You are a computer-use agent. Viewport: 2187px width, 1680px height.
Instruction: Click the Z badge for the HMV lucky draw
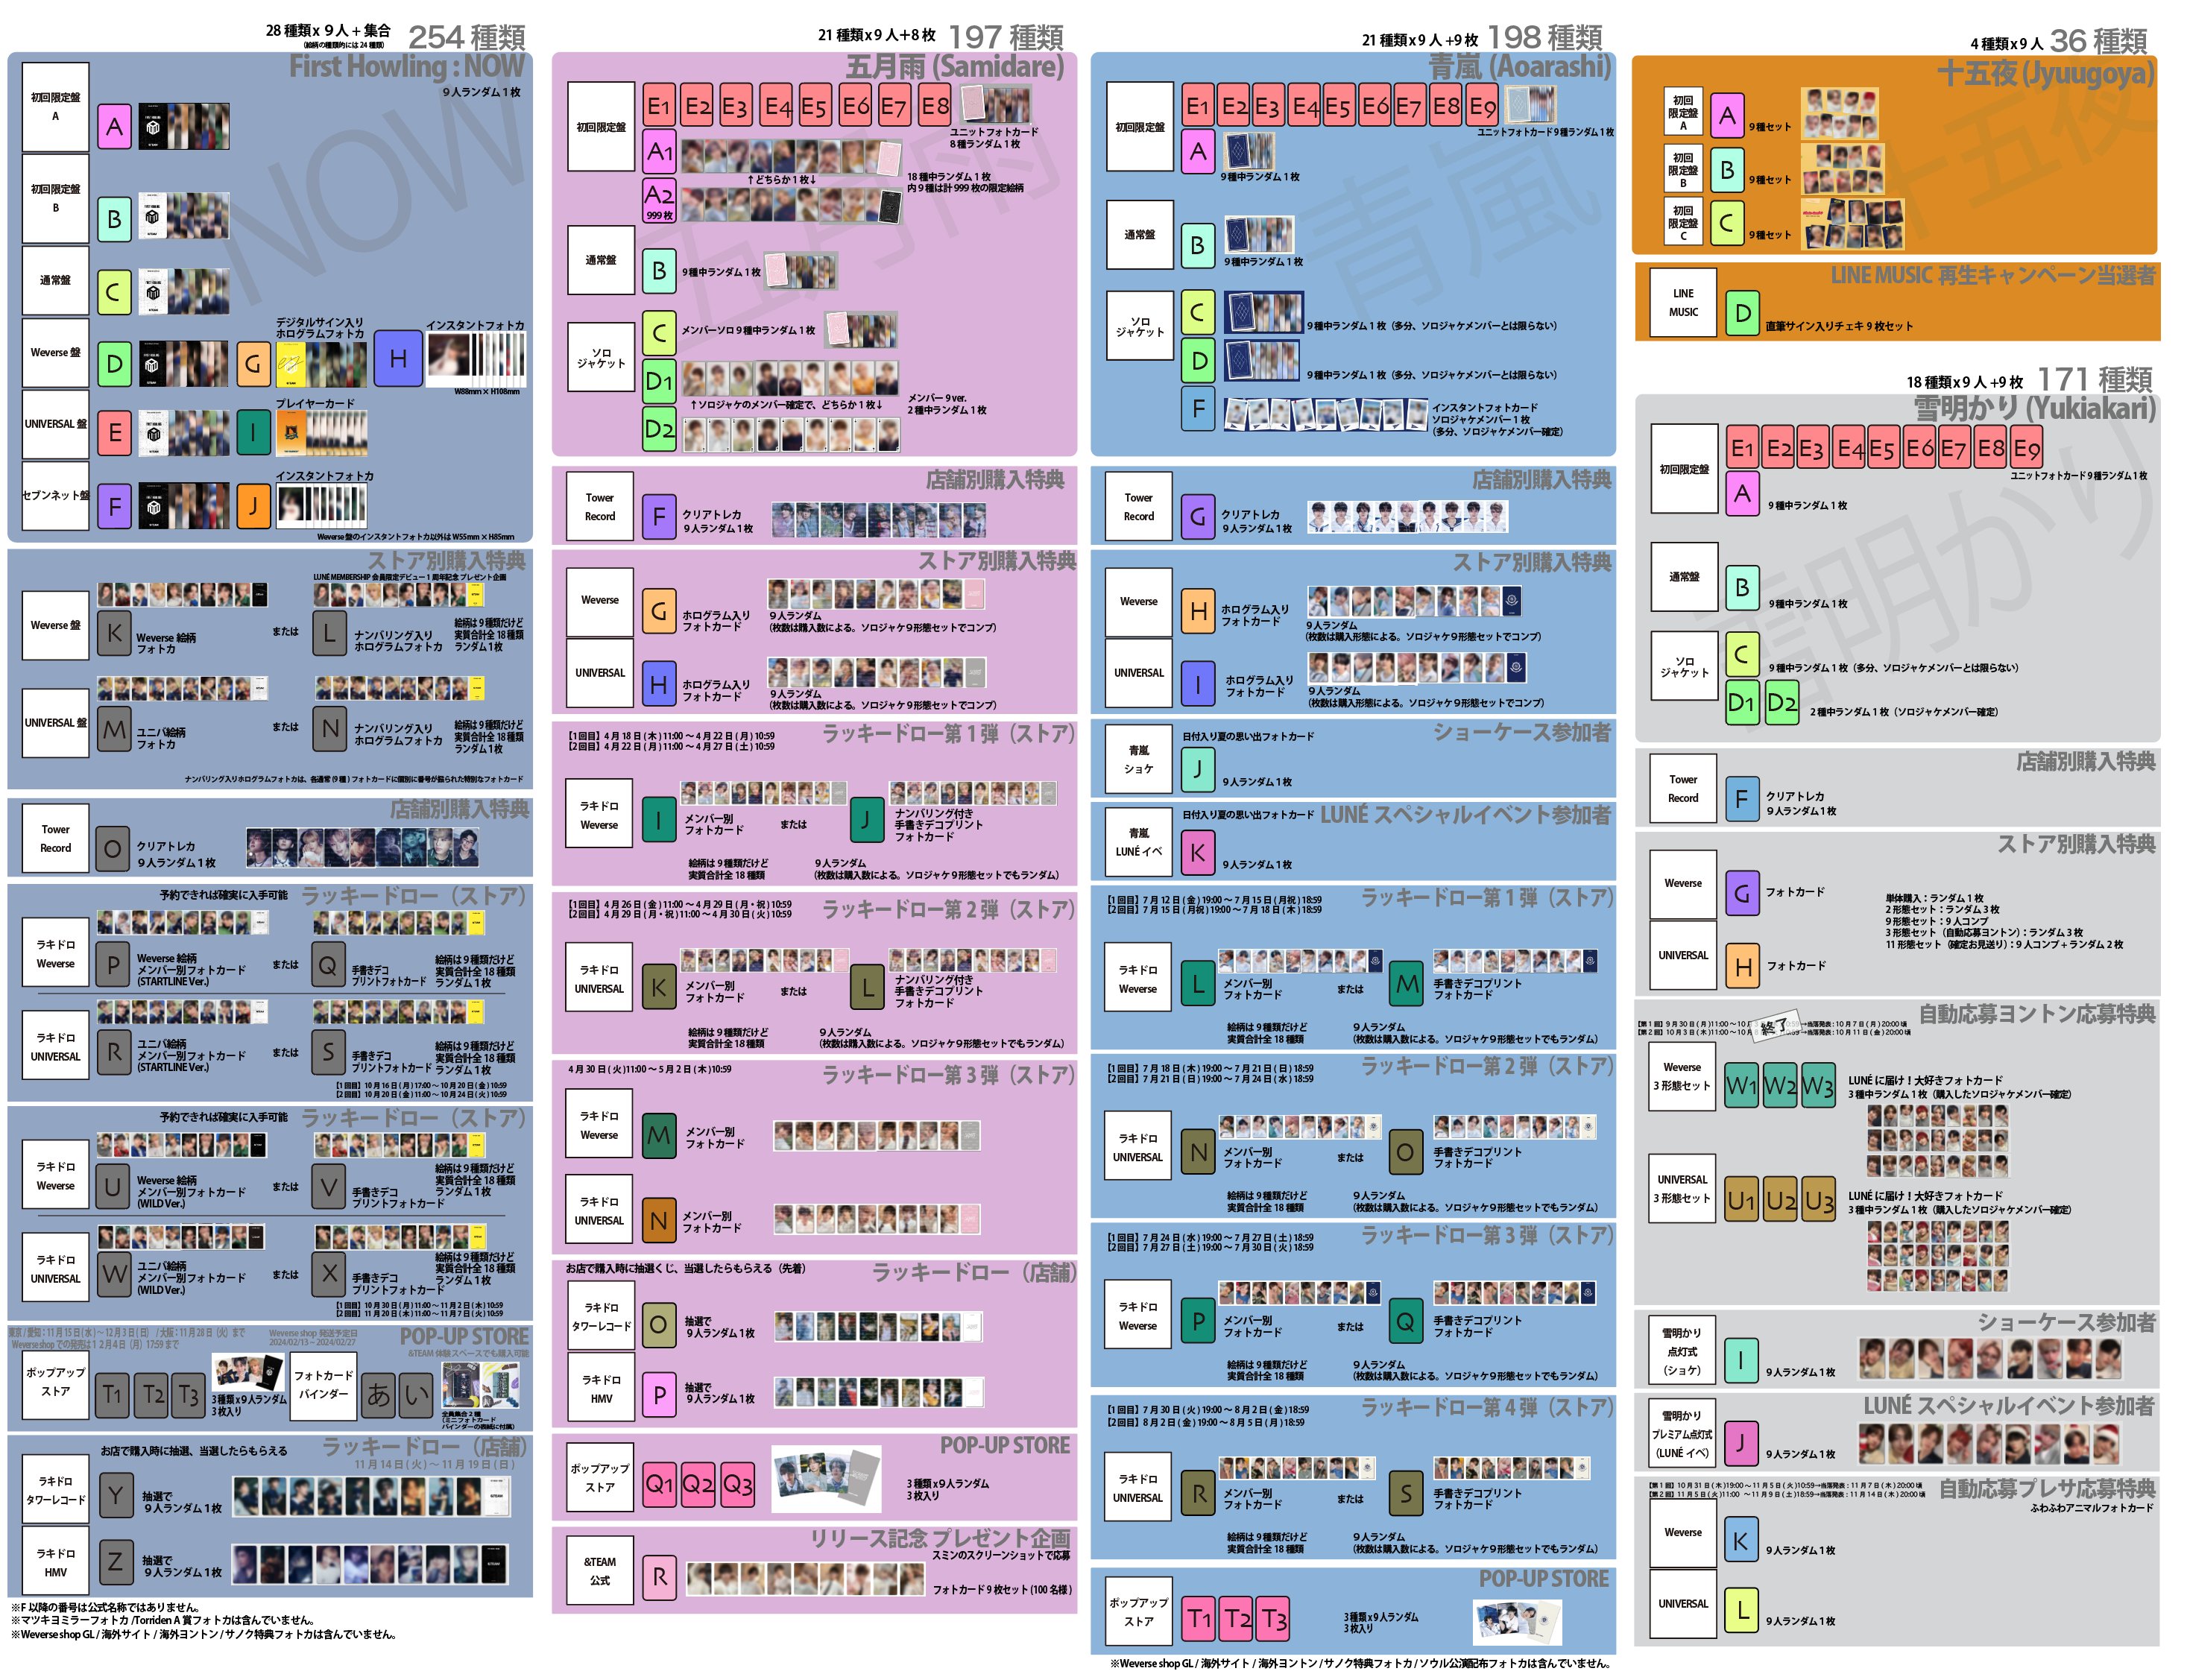coord(115,1561)
